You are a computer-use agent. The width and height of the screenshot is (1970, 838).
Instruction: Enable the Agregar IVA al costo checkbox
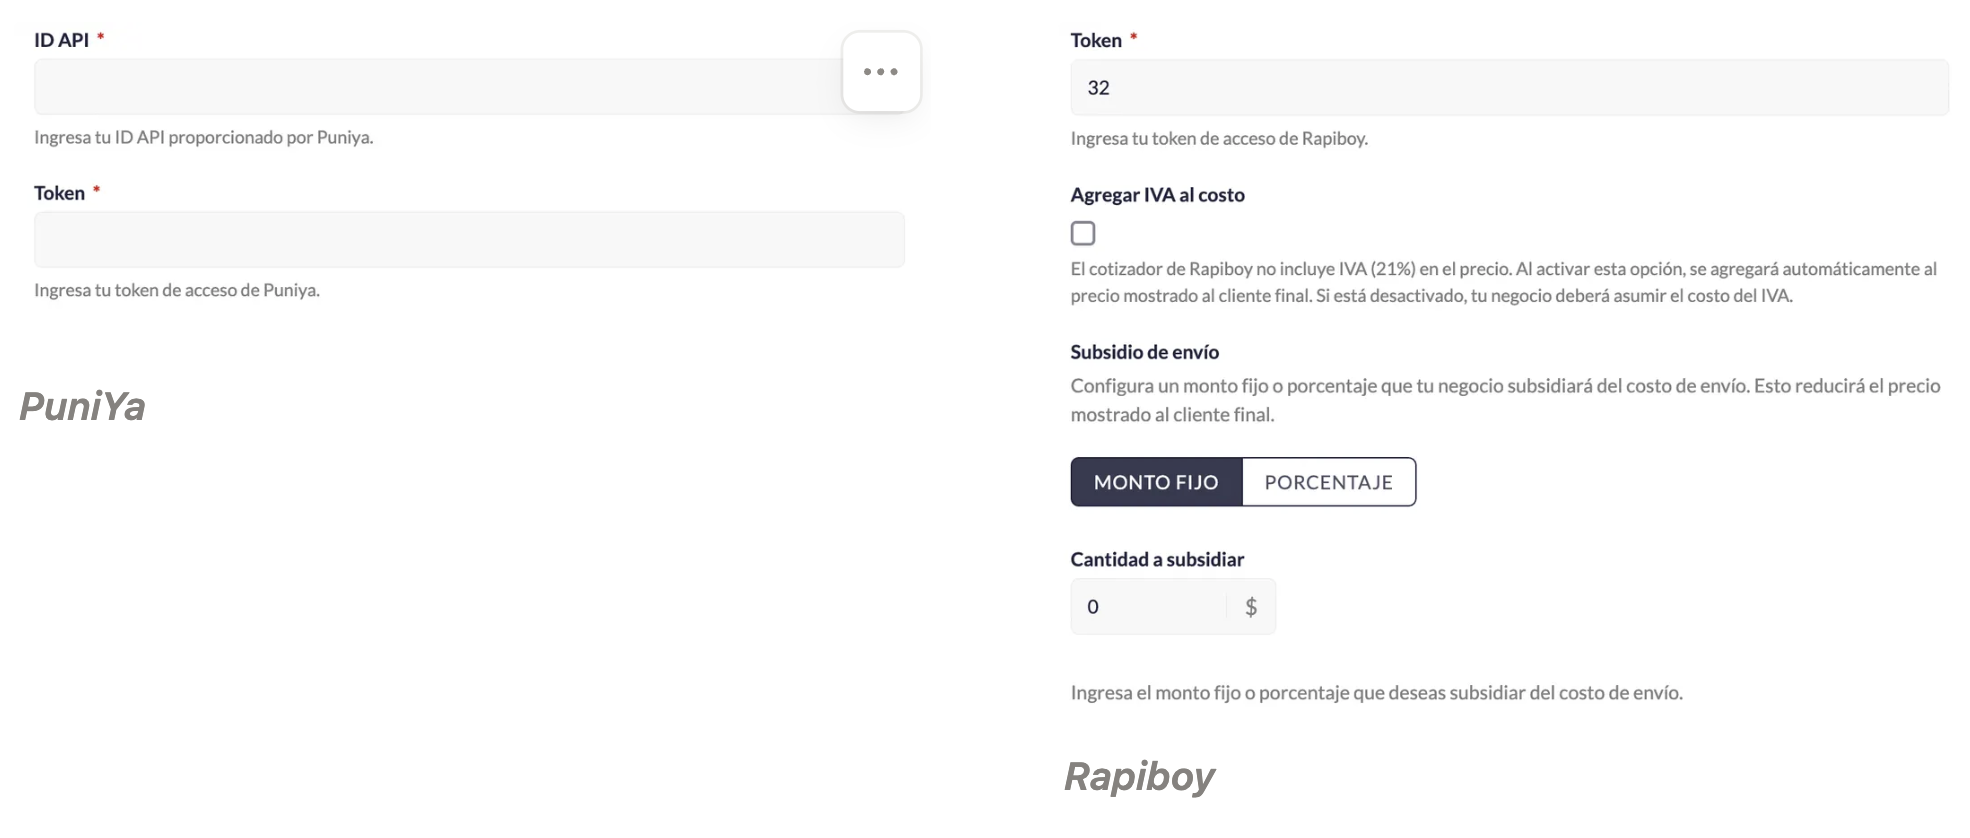pyautogui.click(x=1083, y=233)
